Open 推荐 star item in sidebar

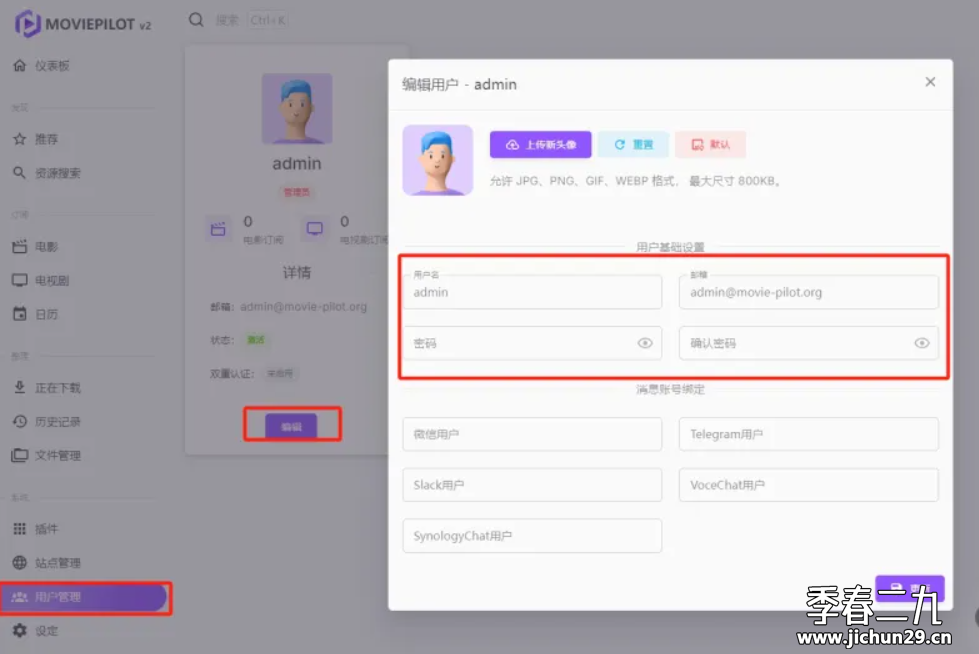pos(46,139)
